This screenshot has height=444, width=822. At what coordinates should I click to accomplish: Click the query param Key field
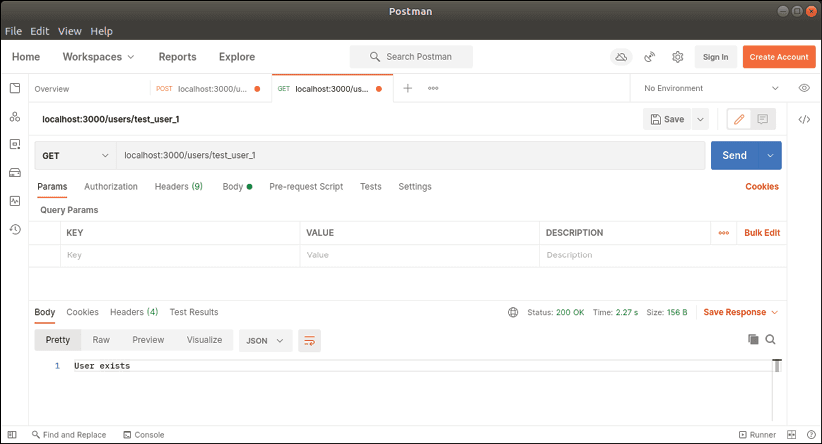pos(180,255)
